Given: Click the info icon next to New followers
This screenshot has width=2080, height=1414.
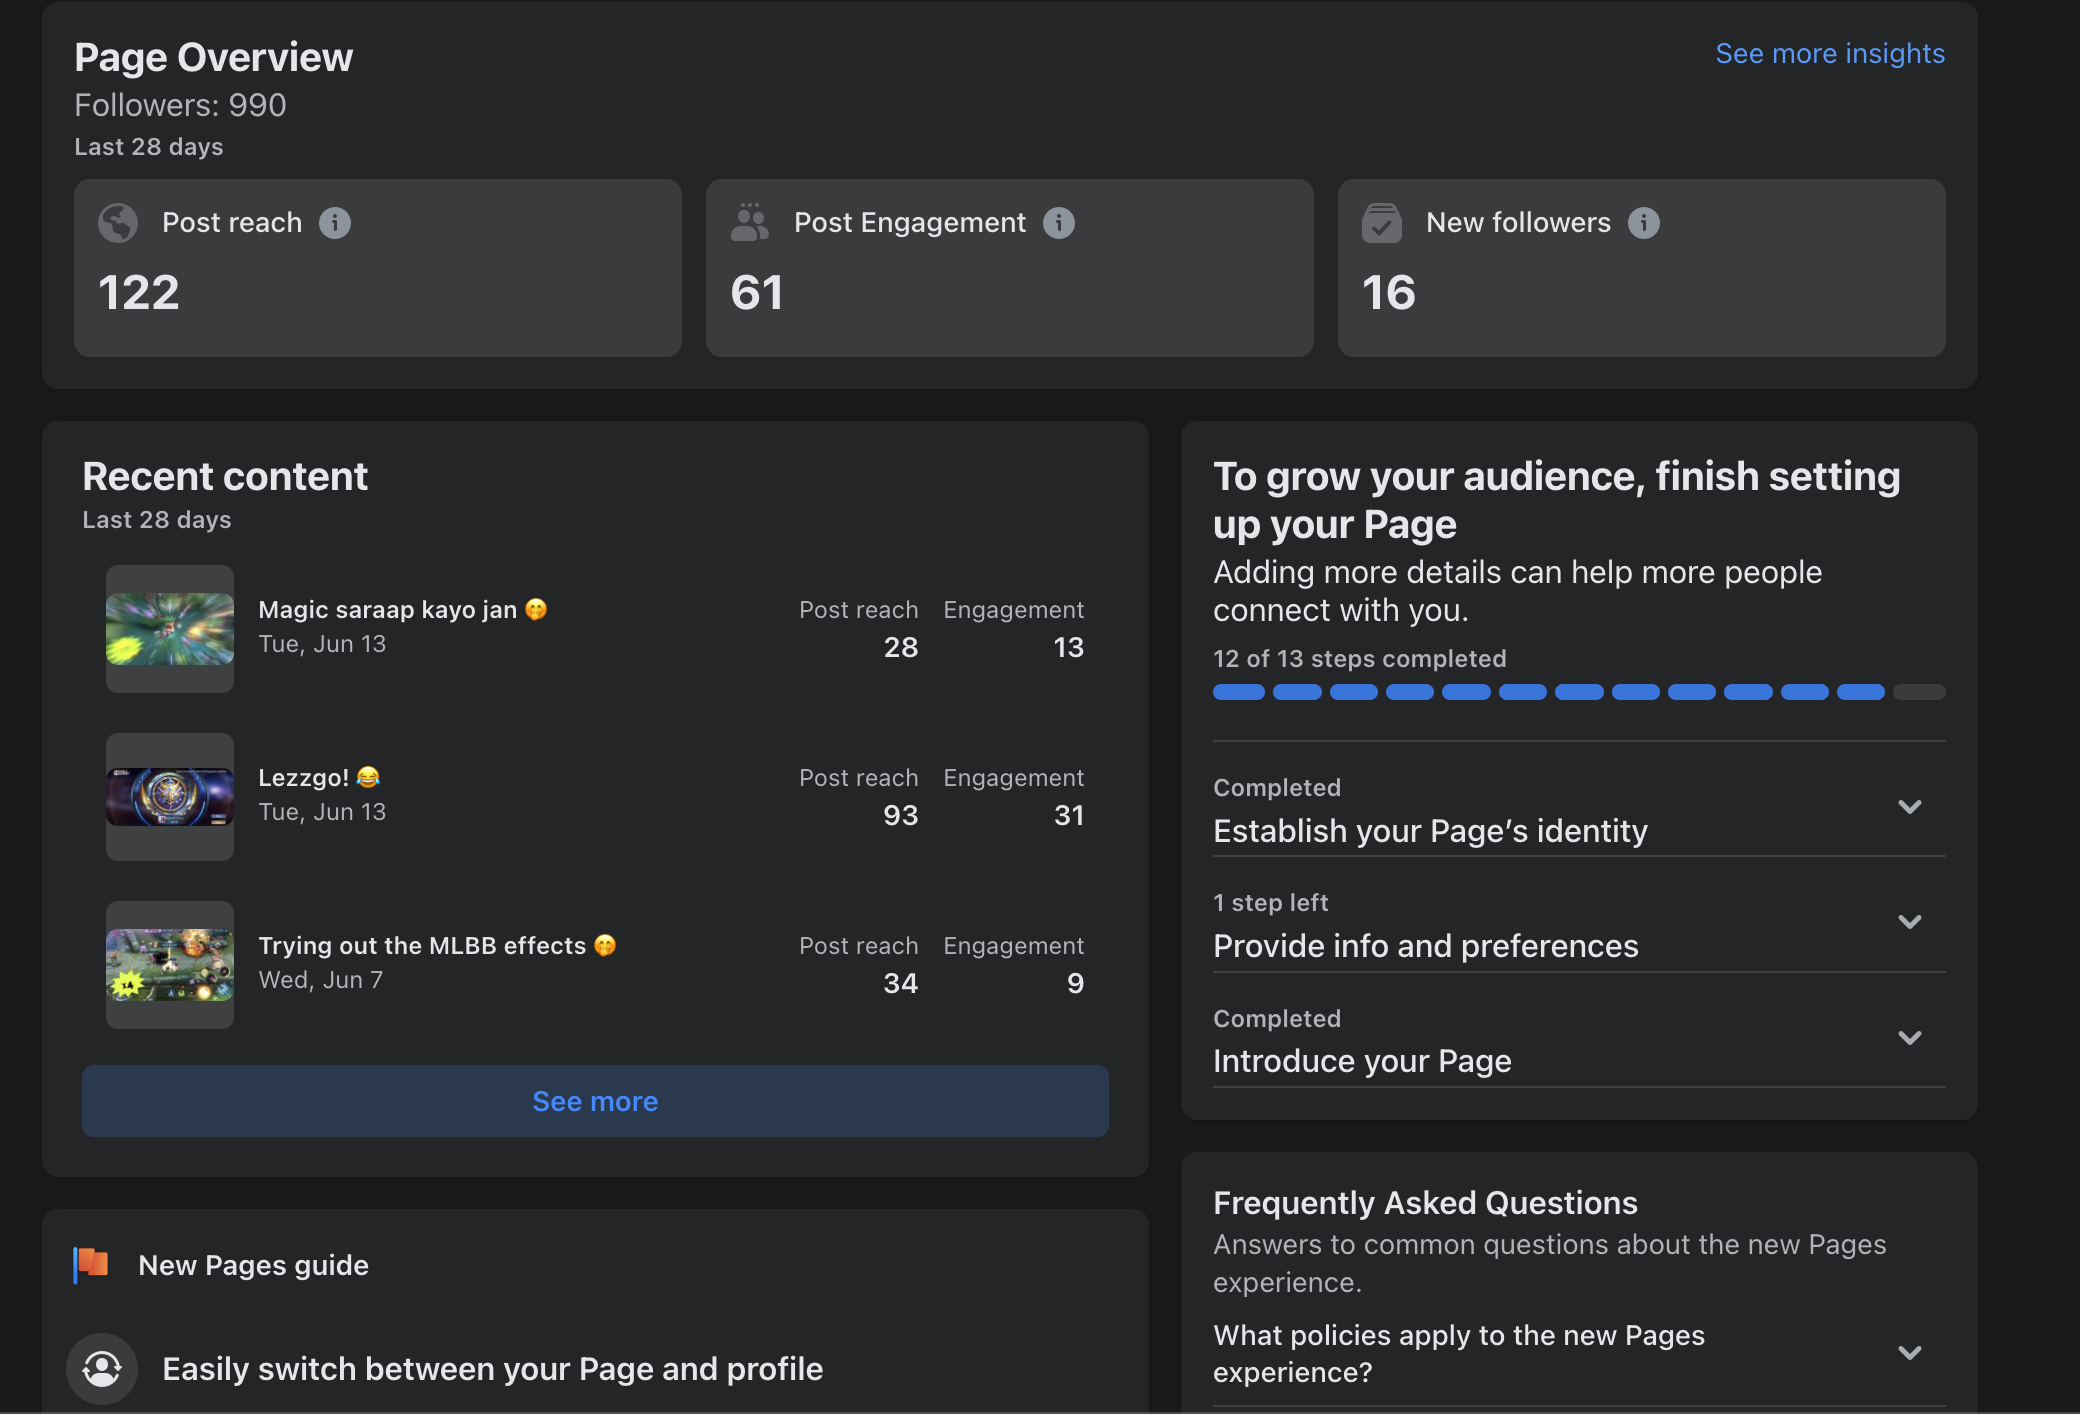Looking at the screenshot, I should pos(1644,223).
